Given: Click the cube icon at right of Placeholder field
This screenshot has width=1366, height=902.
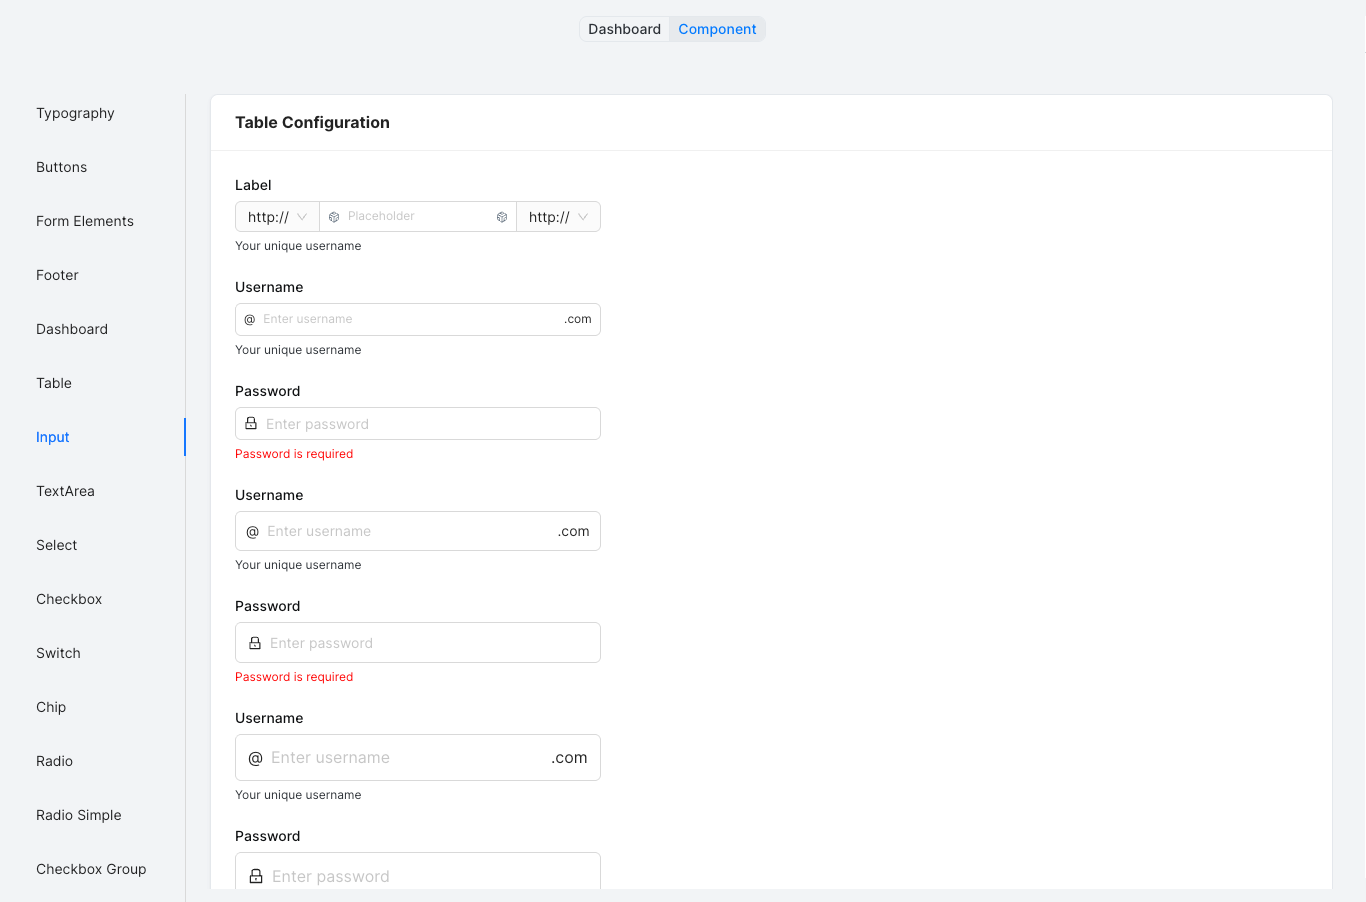Looking at the screenshot, I should coord(501,216).
